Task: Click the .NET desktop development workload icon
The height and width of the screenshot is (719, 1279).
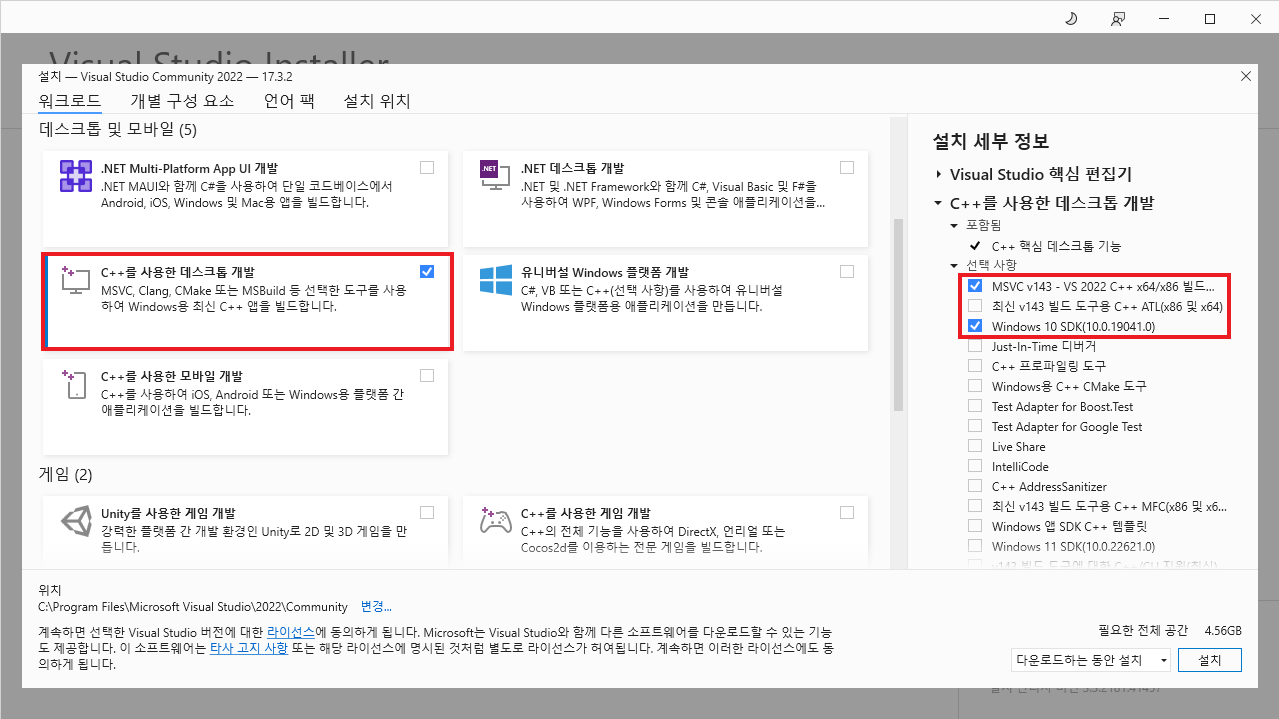Action: [x=490, y=173]
